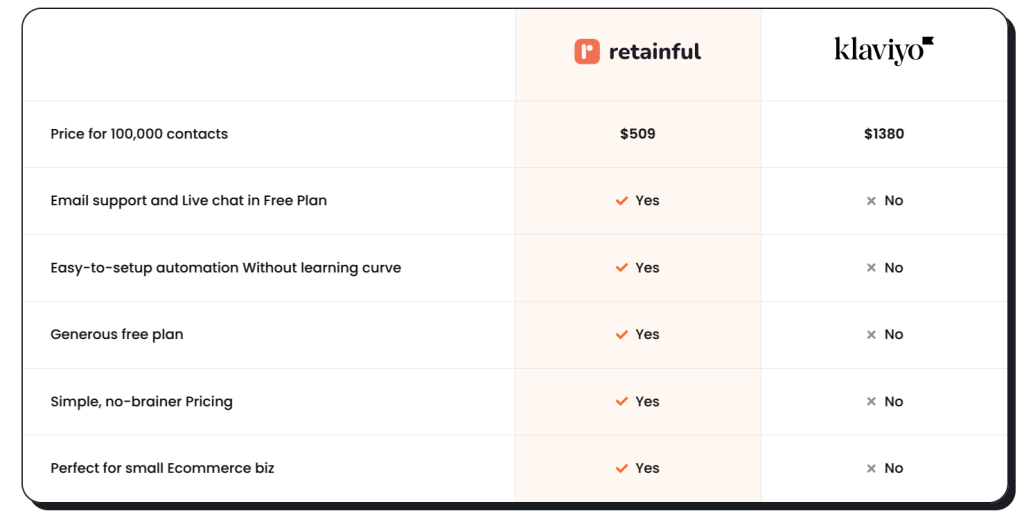
Task: Click the gray X in the Perfect for small Ecommerce row
Action: [871, 468]
